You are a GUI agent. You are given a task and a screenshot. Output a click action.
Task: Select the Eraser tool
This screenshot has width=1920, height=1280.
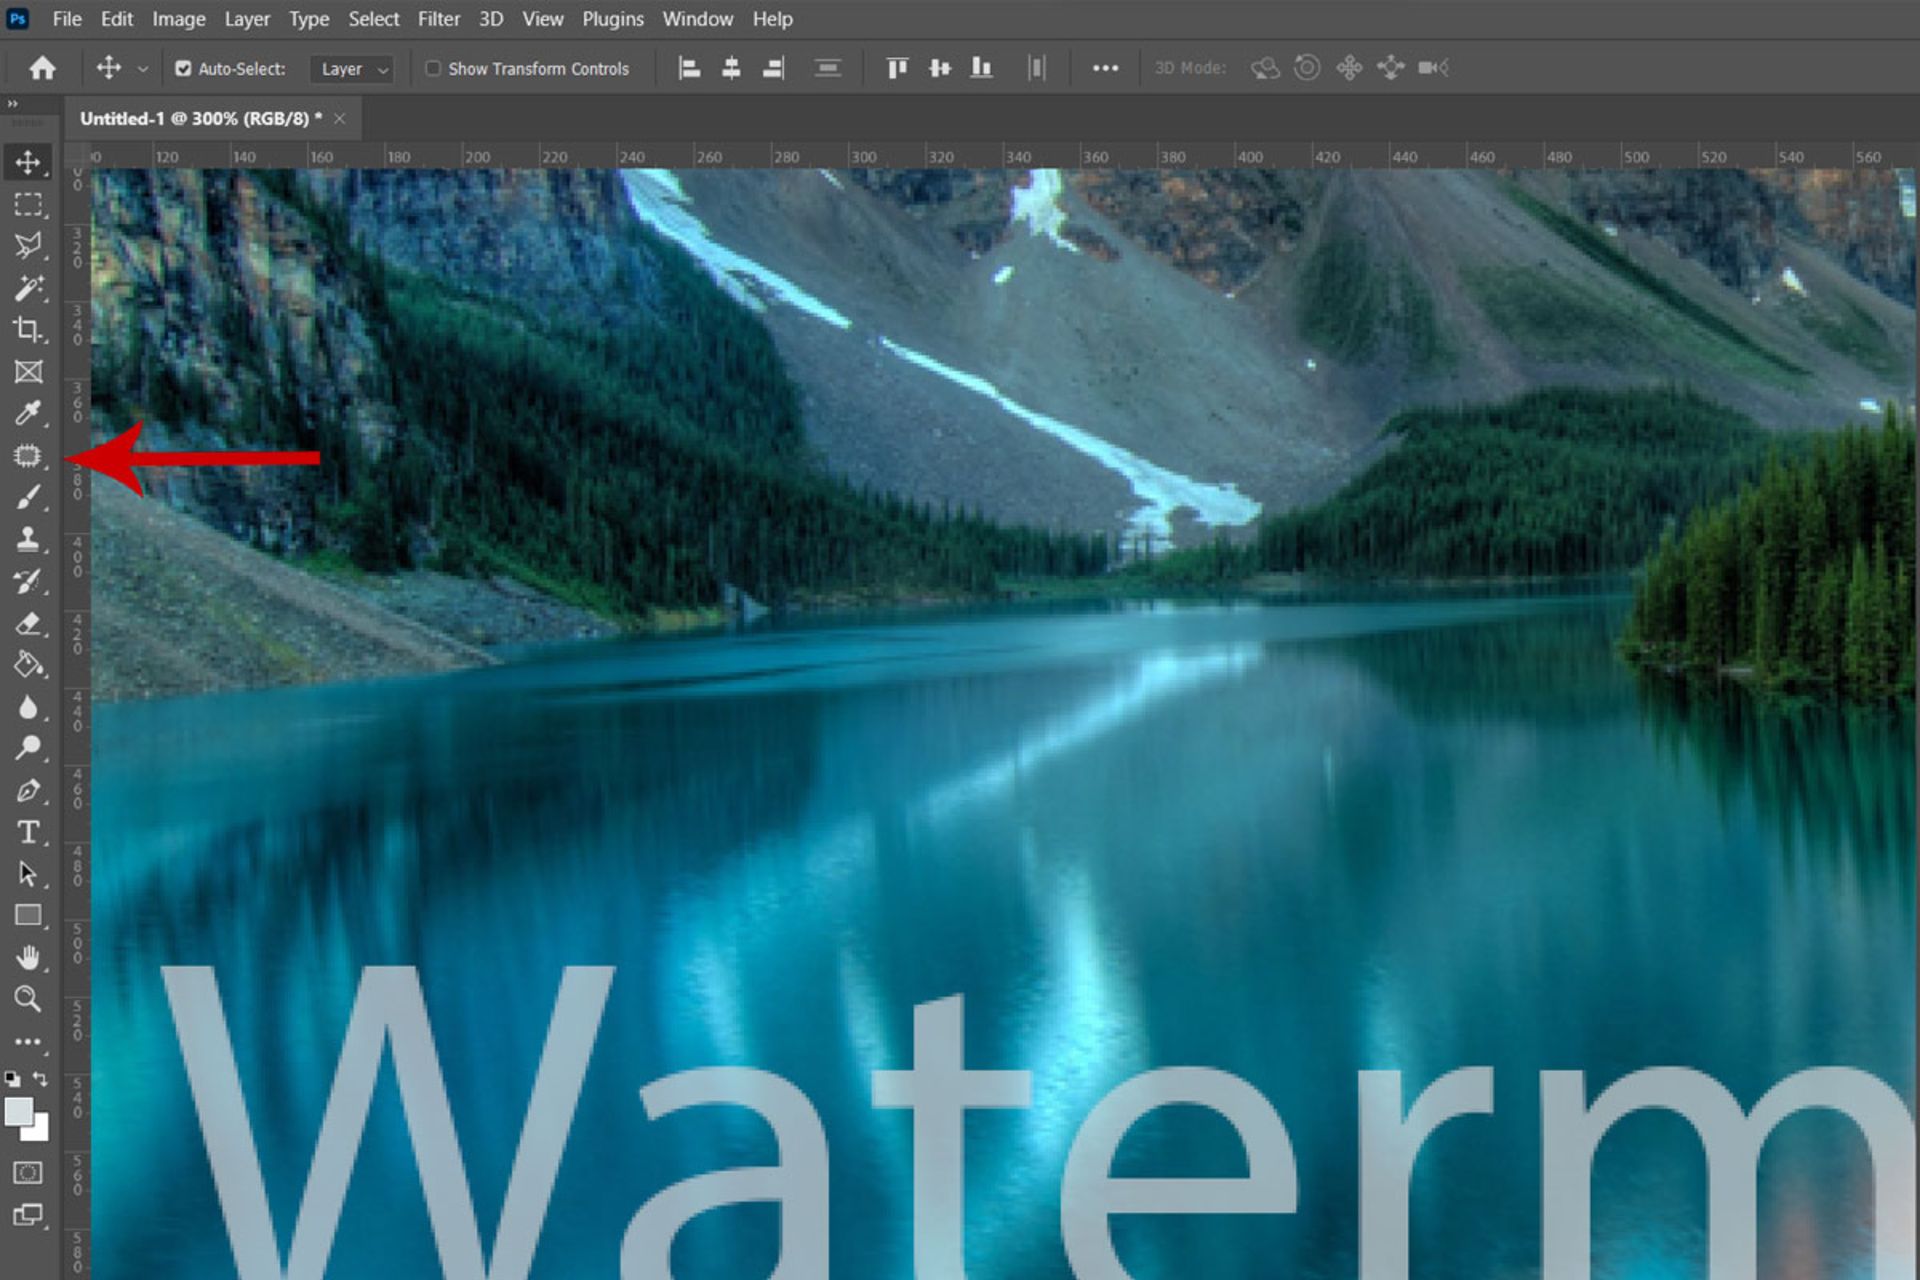[28, 623]
